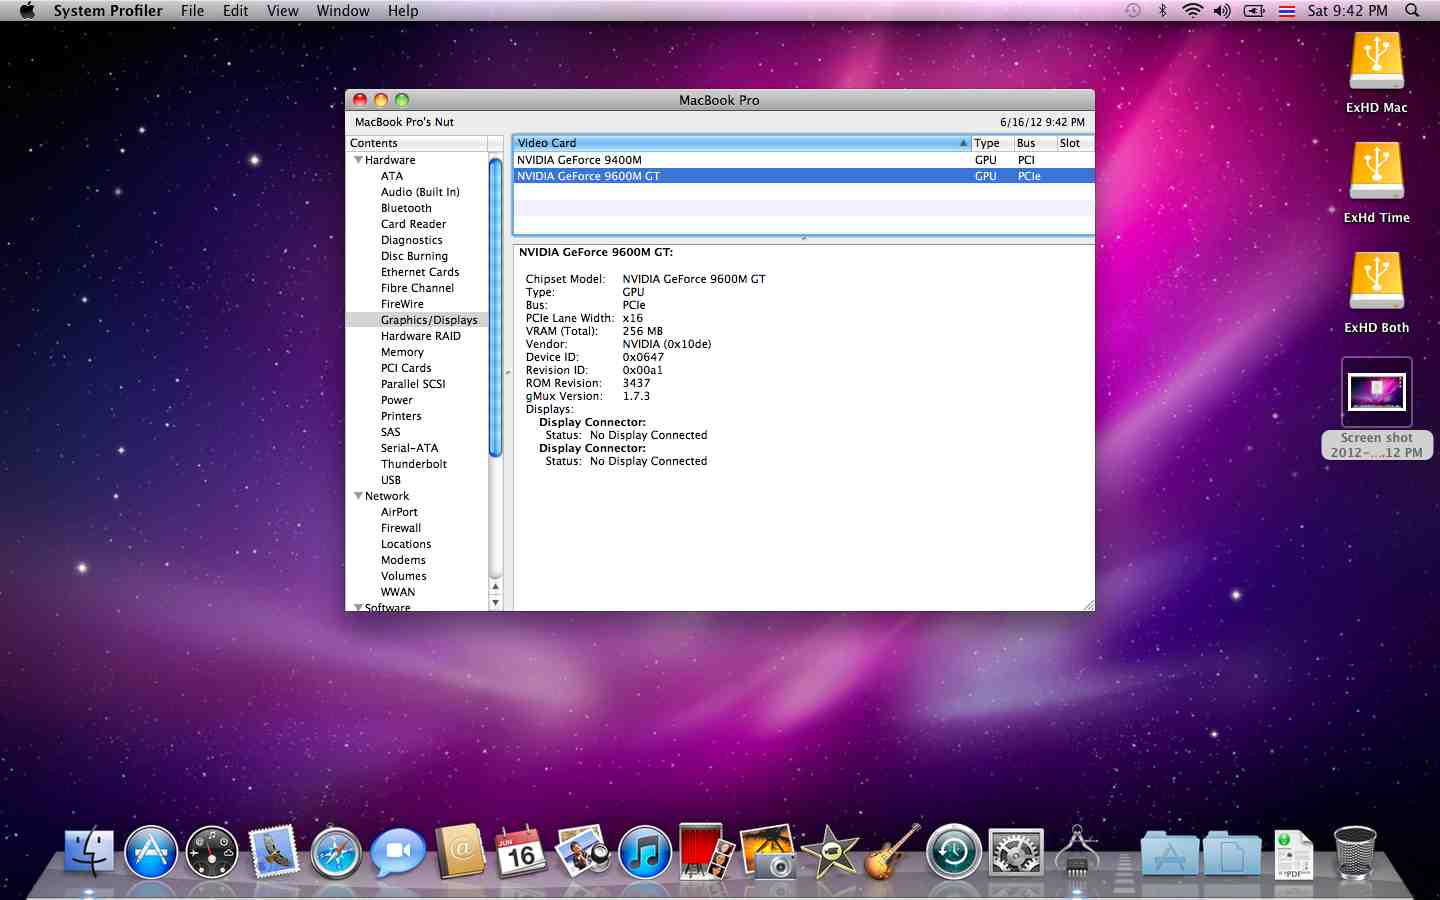Select AirPort under Network

(x=399, y=512)
